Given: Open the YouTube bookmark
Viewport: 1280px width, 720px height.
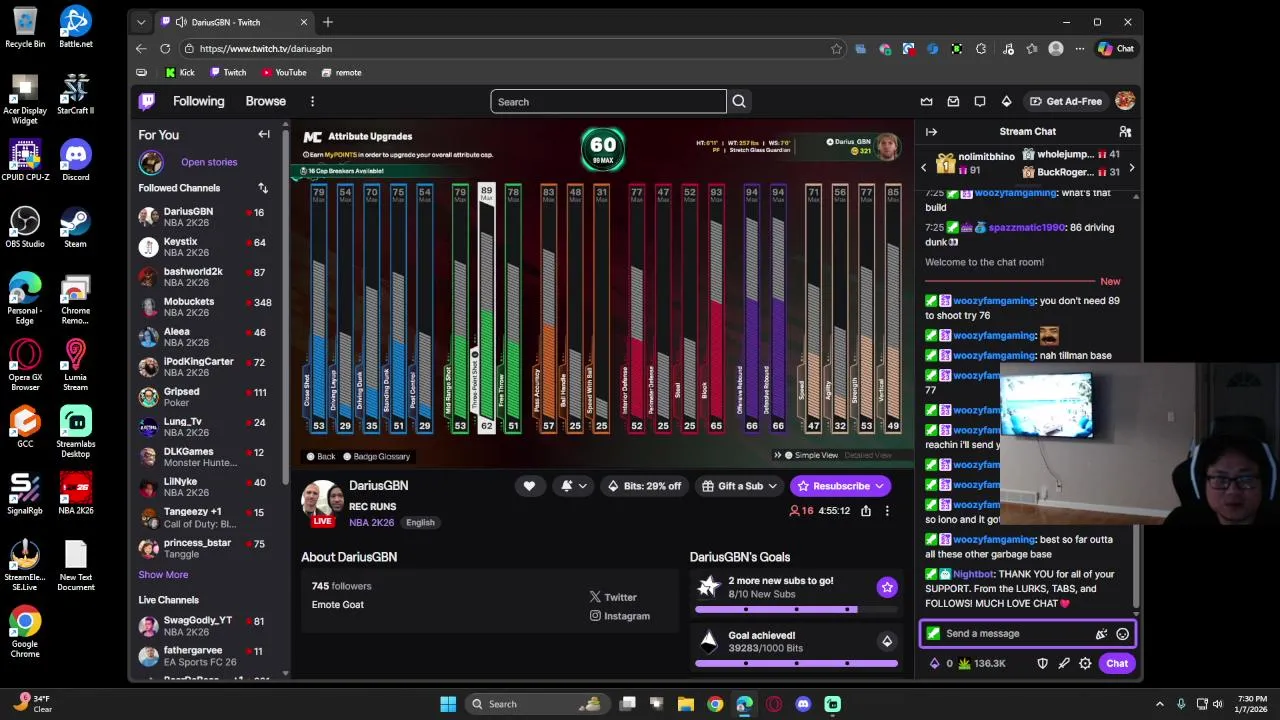Looking at the screenshot, I should tap(284, 72).
